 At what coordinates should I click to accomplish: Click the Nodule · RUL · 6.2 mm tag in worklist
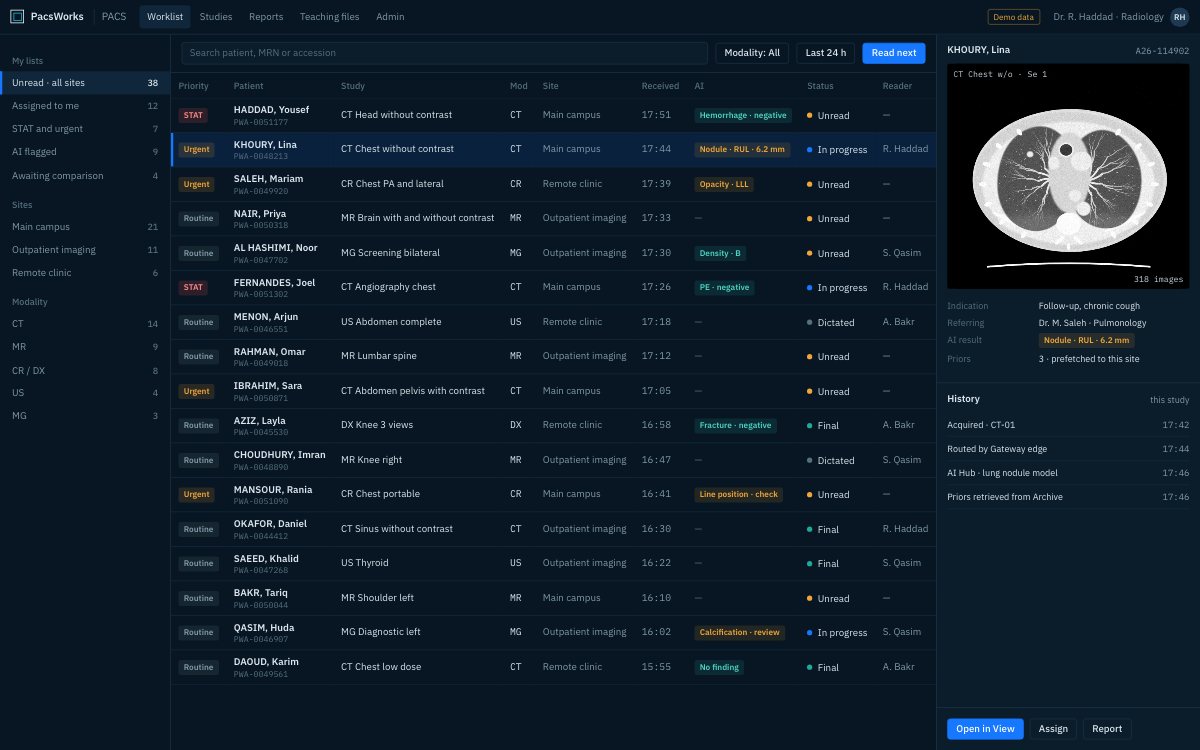[743, 149]
